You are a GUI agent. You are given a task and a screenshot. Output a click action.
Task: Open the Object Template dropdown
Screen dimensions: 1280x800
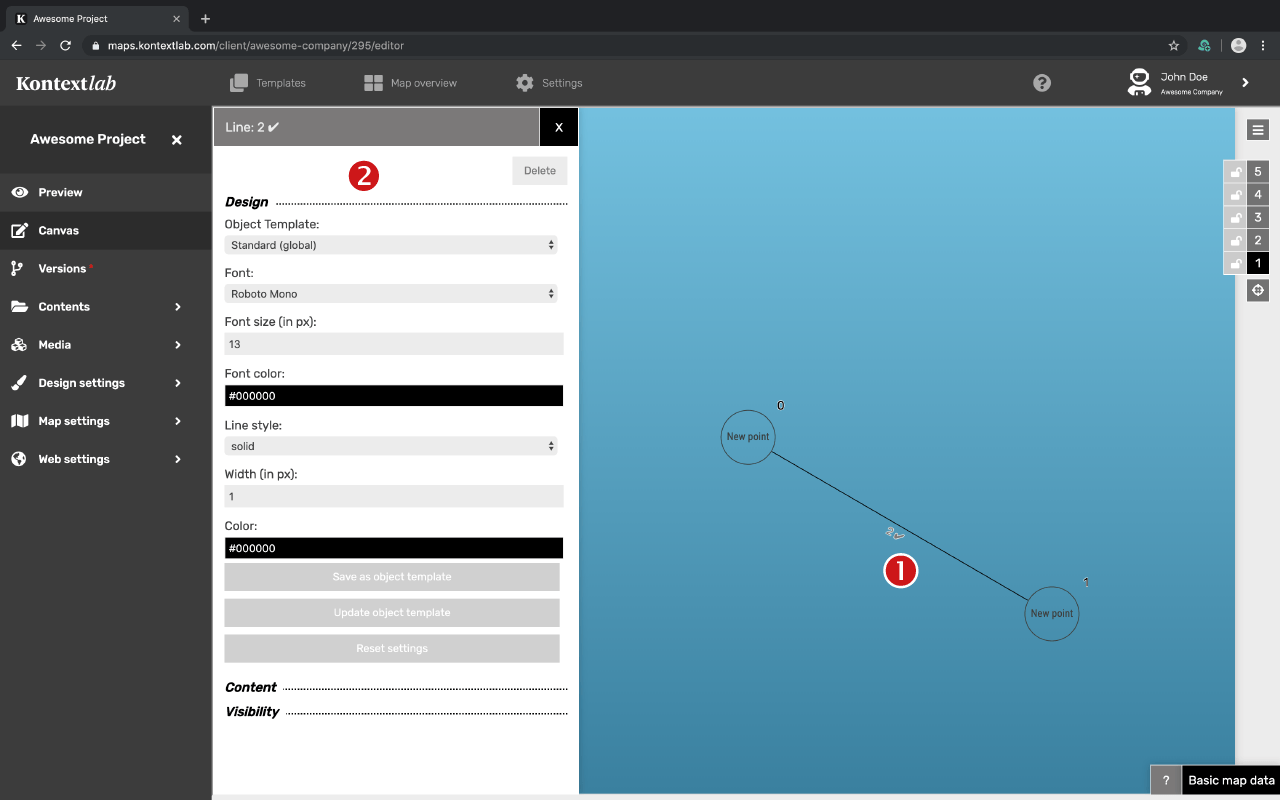coord(391,245)
